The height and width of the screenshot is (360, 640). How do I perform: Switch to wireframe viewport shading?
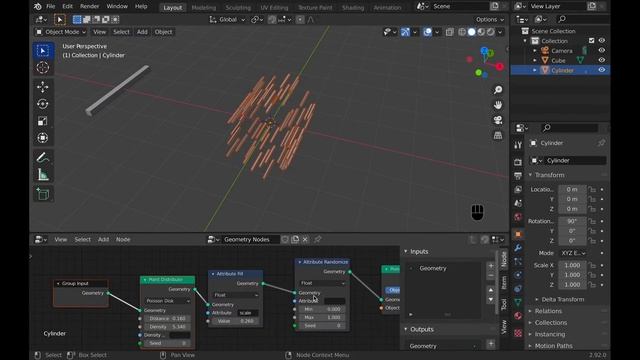click(462, 32)
